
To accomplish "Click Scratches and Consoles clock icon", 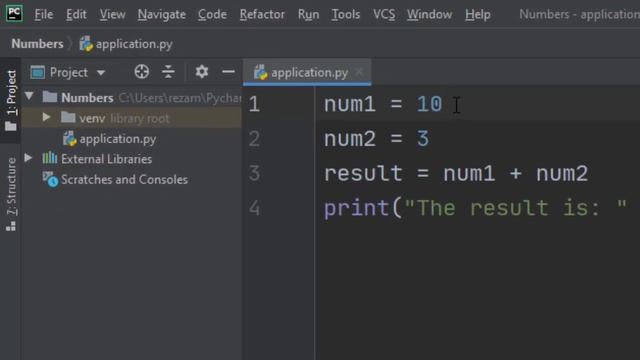I will (51, 179).
